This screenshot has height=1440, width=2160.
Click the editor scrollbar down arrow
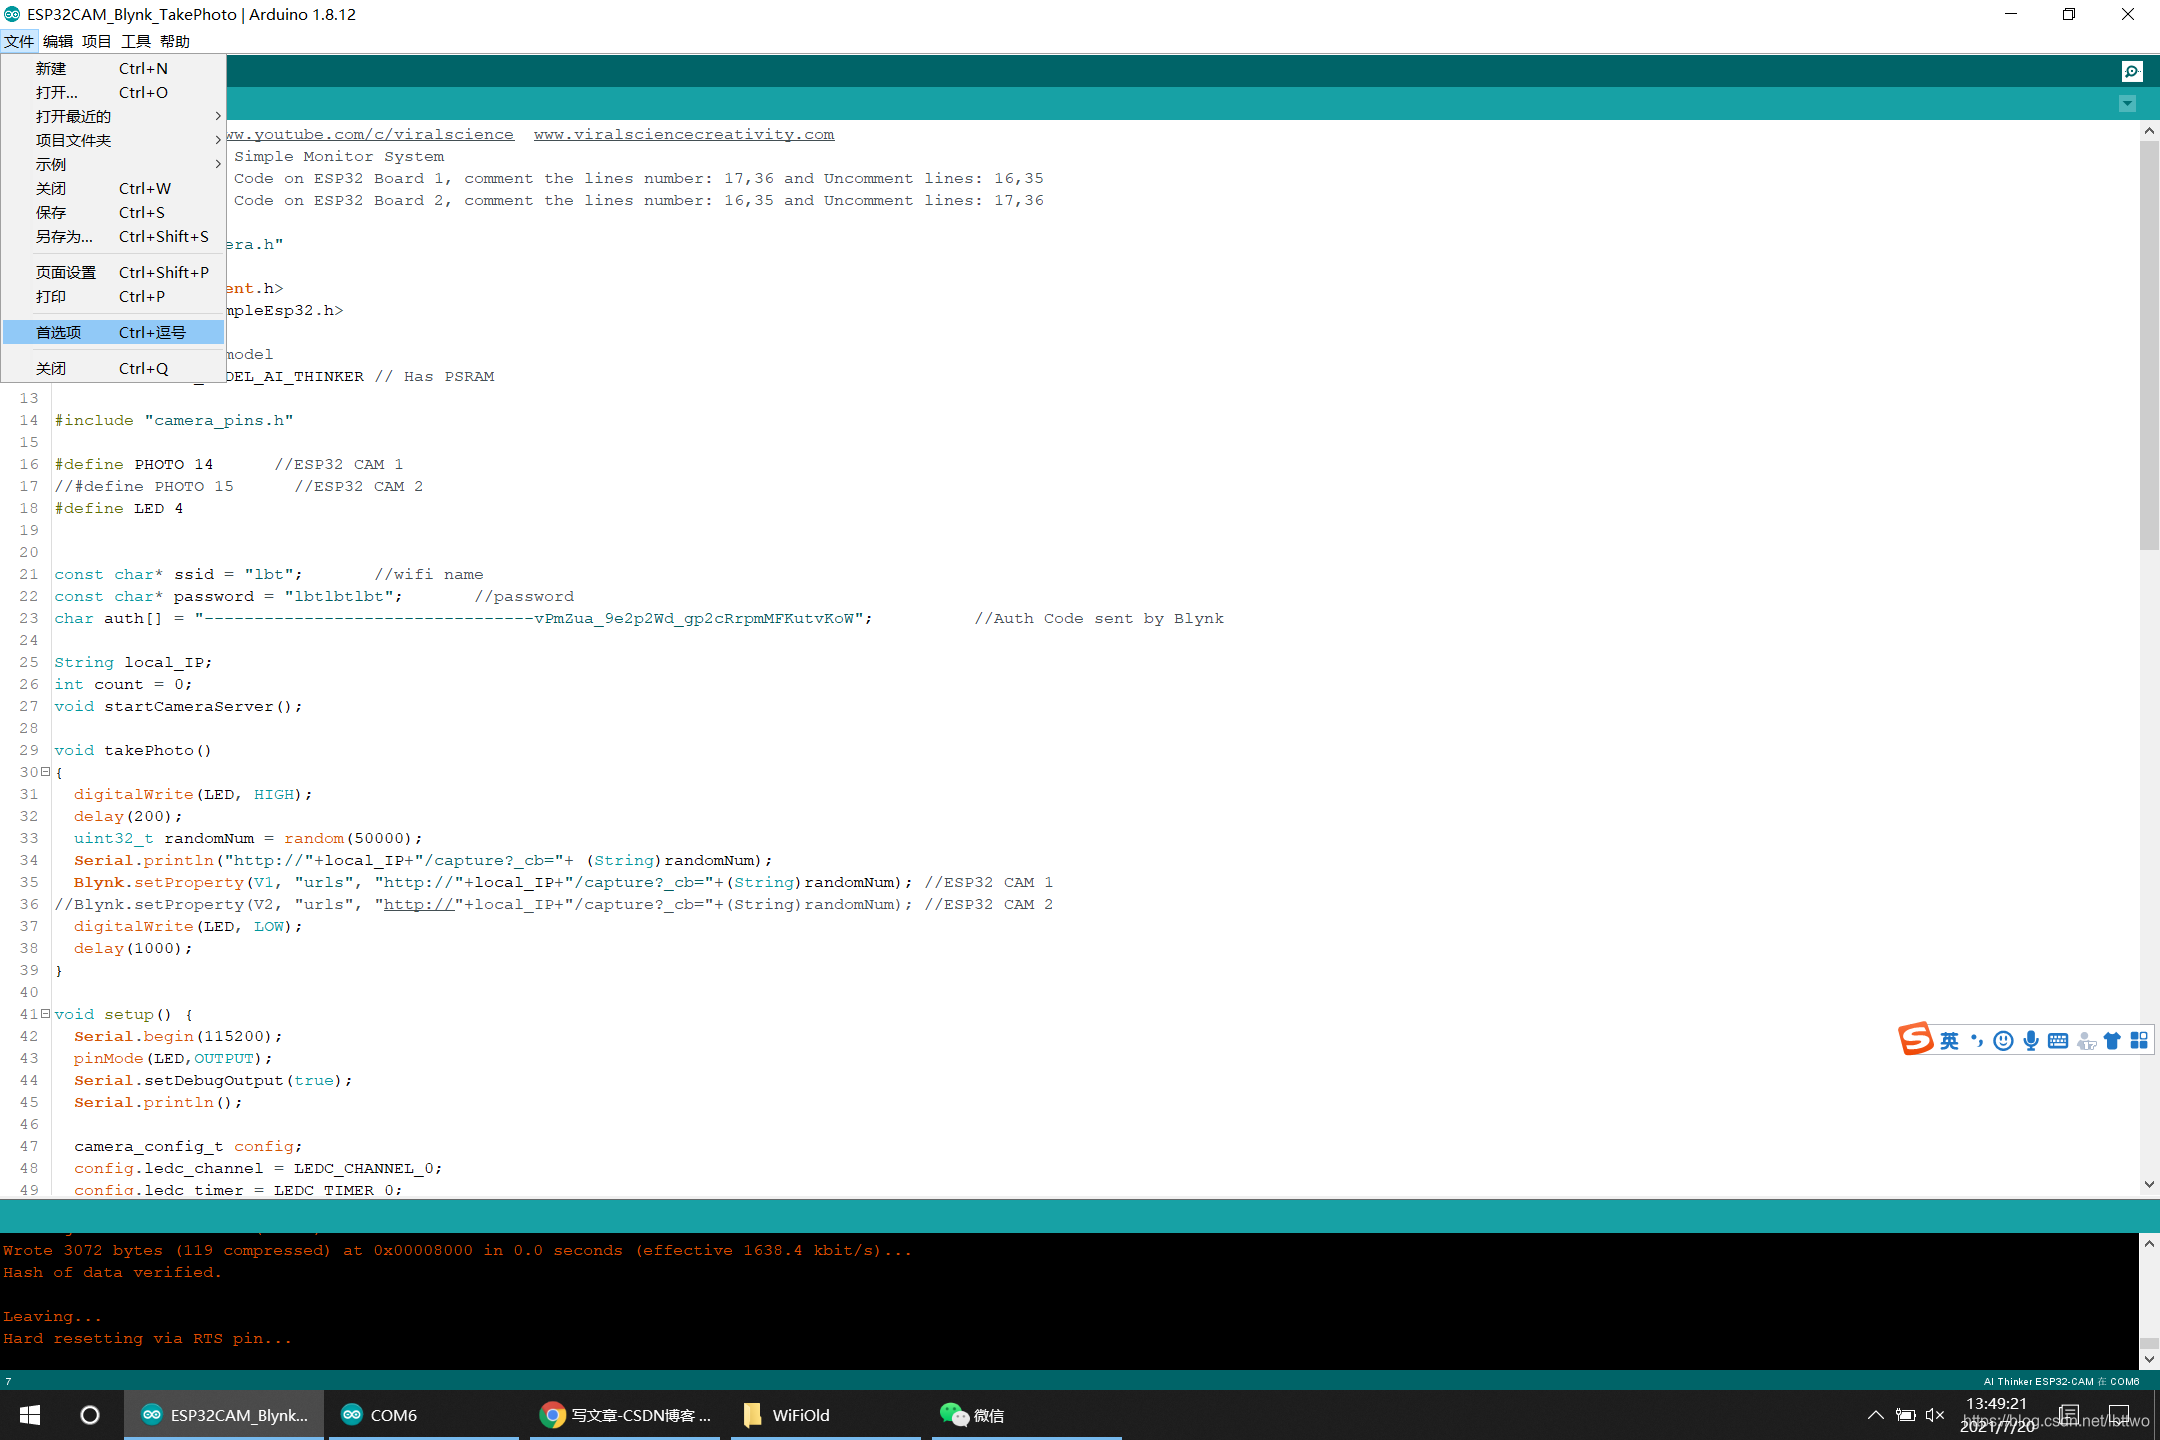click(x=2149, y=1184)
